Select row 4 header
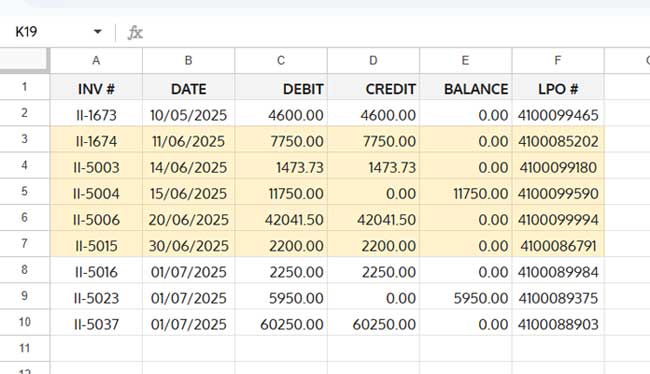650x374 pixels. (x=24, y=165)
